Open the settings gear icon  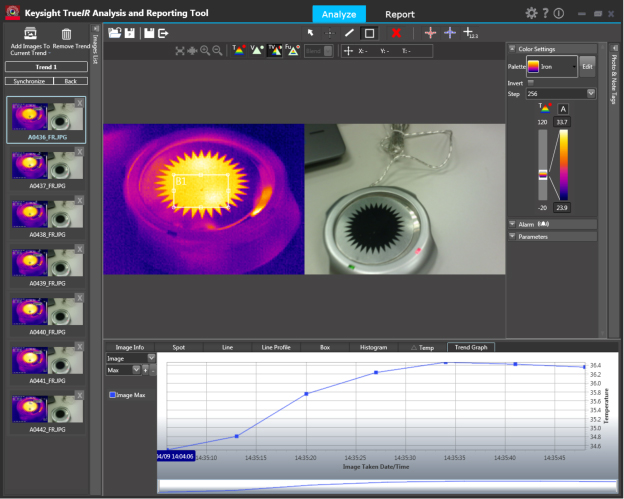(531, 13)
